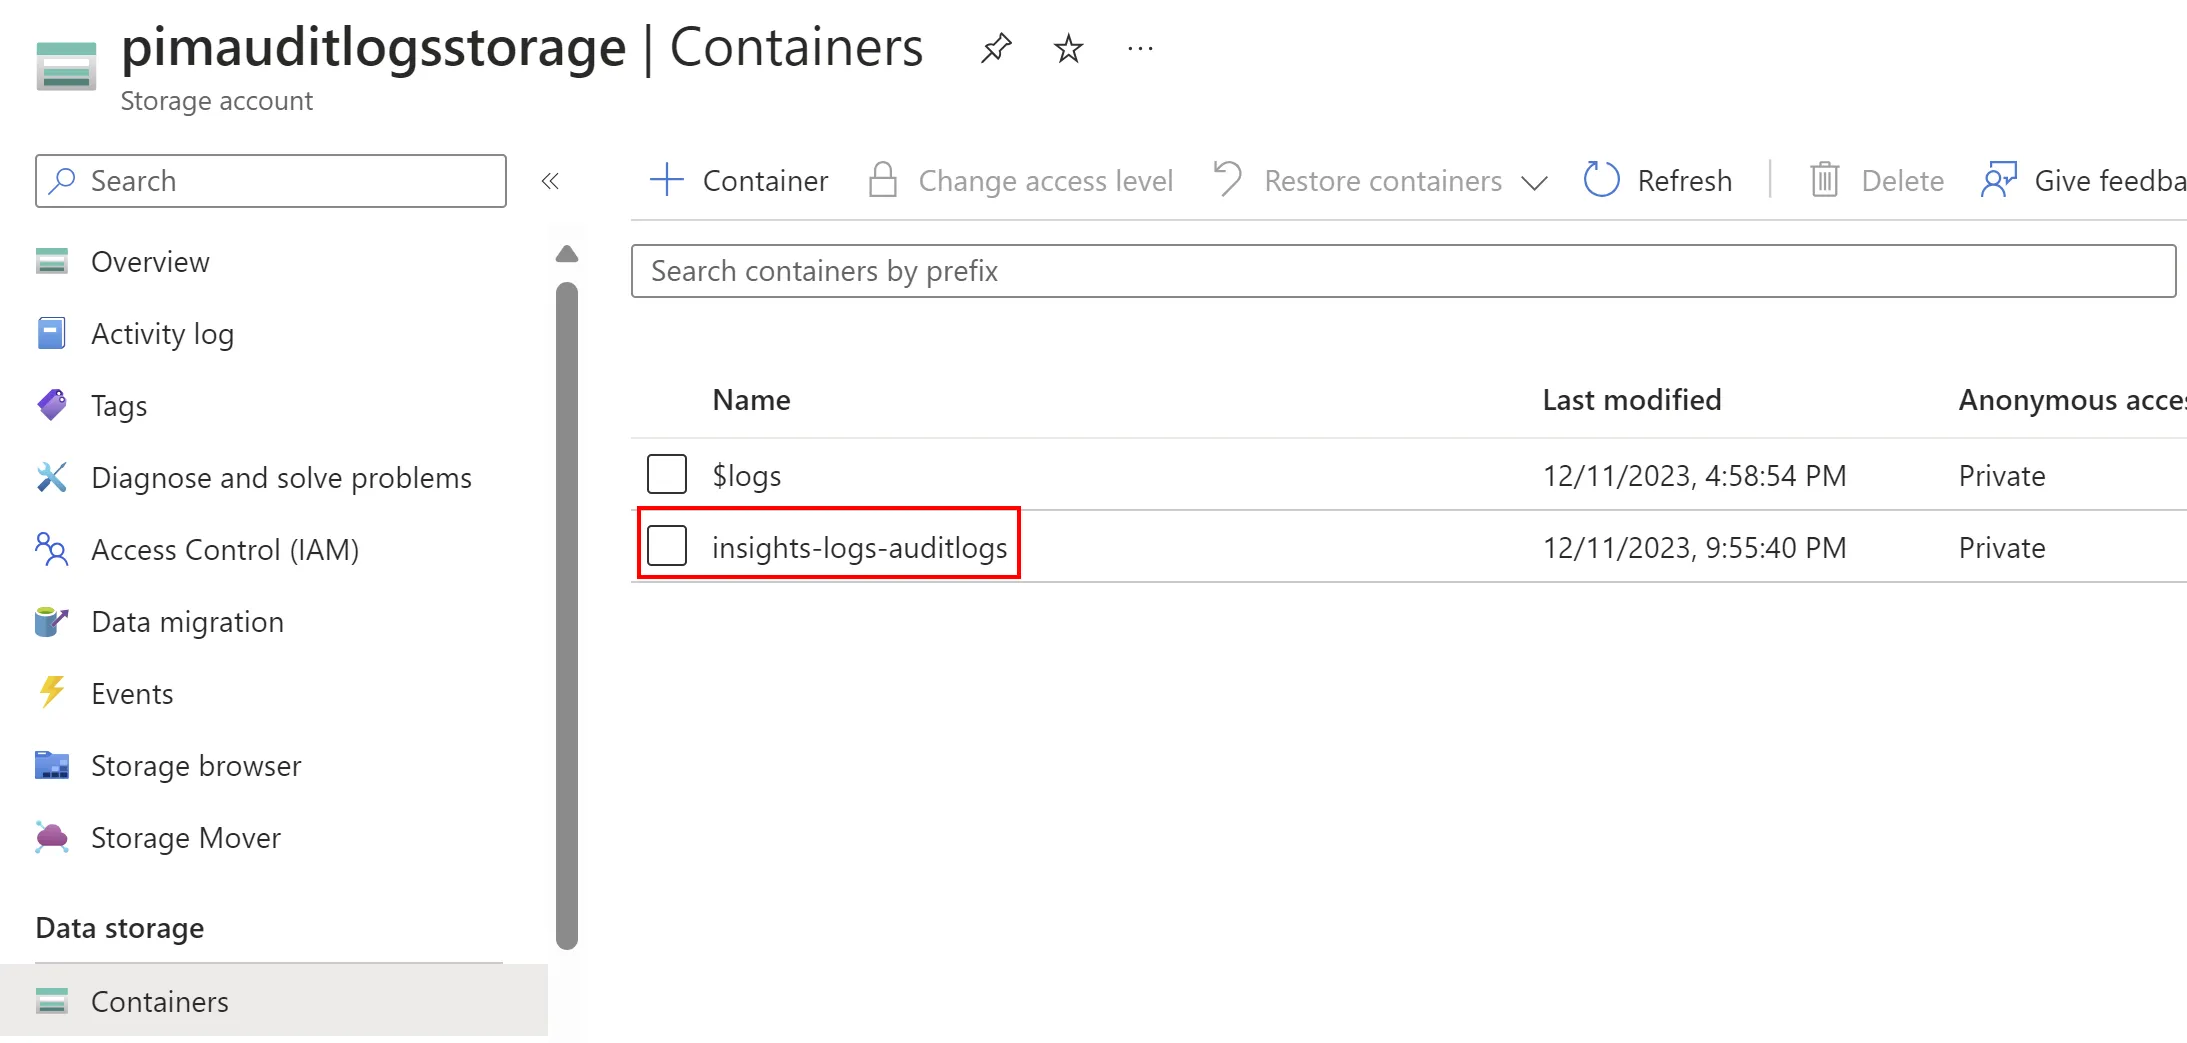Image resolution: width=2187 pixels, height=1043 pixels.
Task: Click the lightning Events icon
Action: tap(52, 692)
